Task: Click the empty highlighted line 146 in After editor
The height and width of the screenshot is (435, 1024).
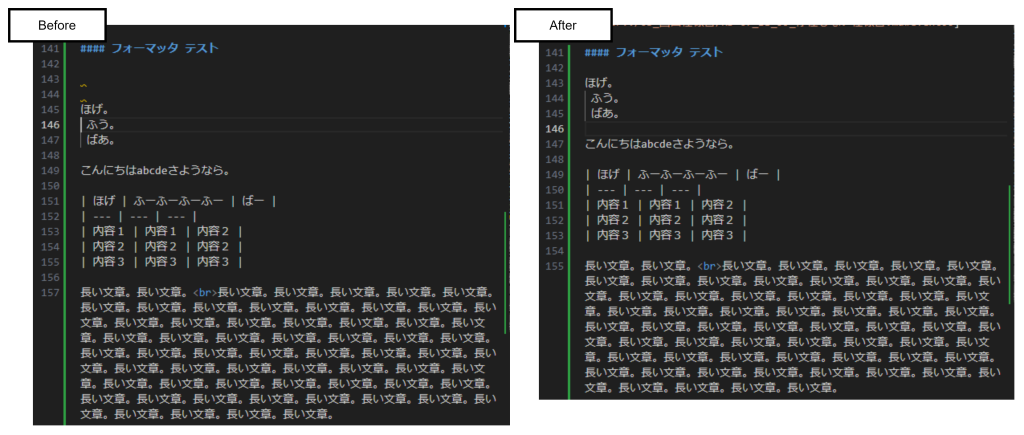Action: click(x=795, y=129)
